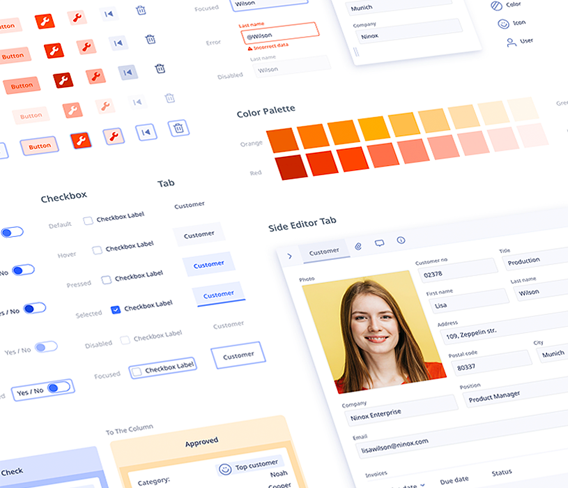
Task: Click the blue-outlined skip-to-start icon button
Action: point(146,132)
